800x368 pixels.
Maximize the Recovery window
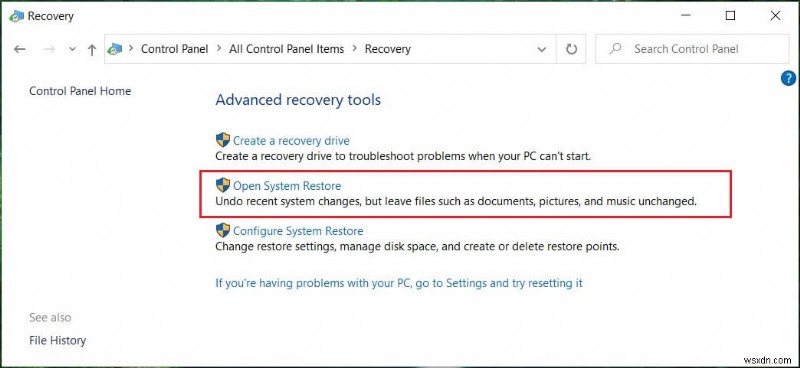click(730, 16)
